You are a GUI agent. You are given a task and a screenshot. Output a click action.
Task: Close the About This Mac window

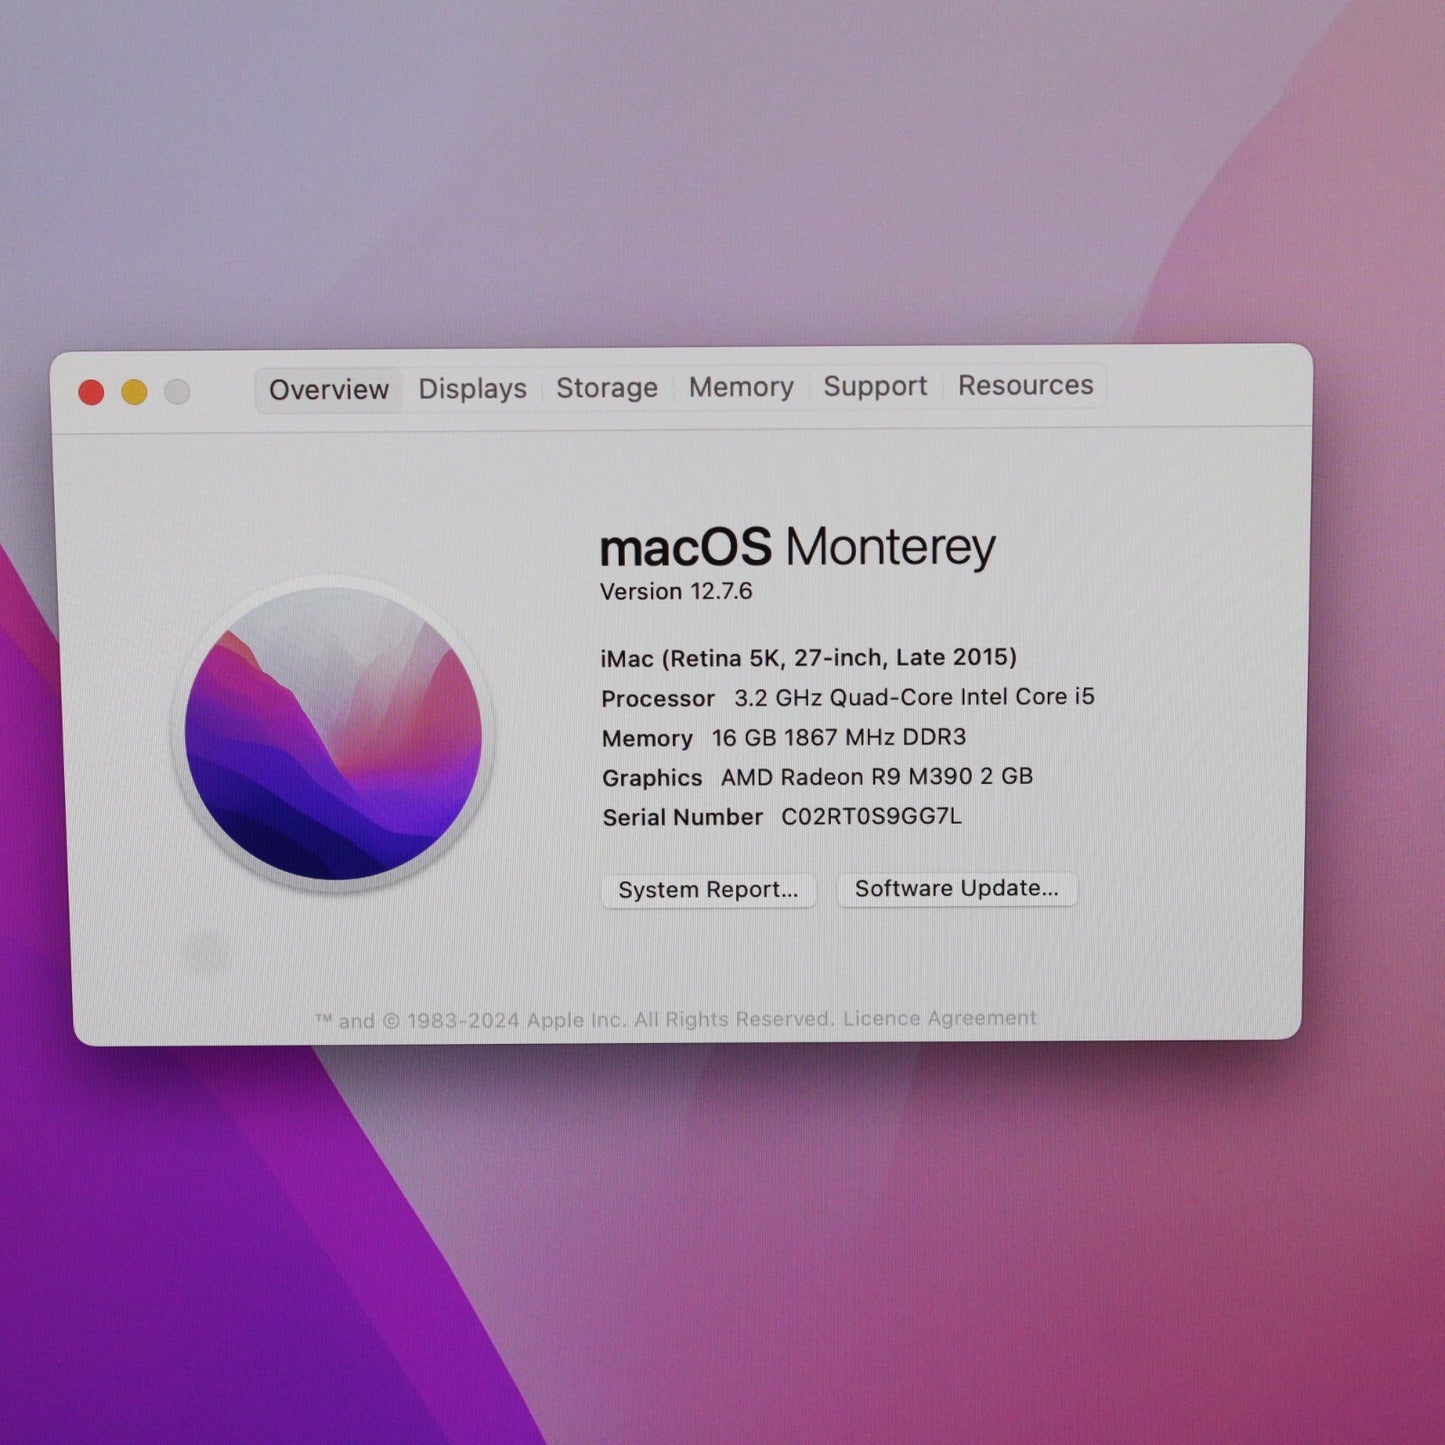[92, 393]
